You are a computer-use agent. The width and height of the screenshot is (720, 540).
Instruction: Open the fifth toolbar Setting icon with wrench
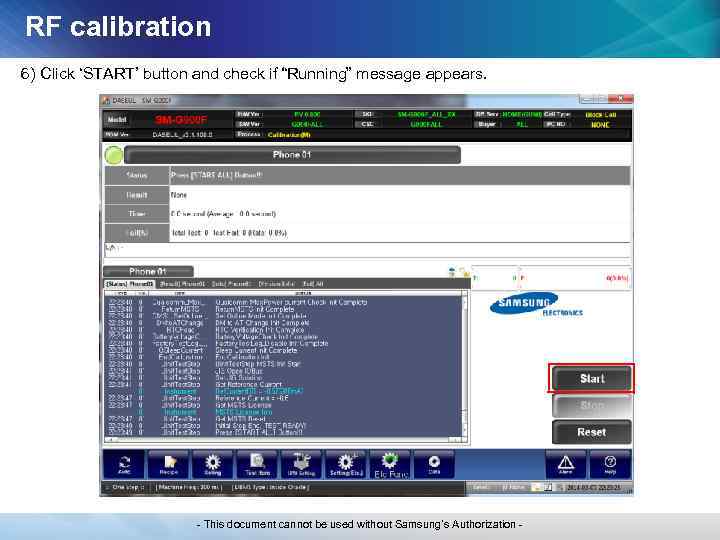tap(301, 464)
